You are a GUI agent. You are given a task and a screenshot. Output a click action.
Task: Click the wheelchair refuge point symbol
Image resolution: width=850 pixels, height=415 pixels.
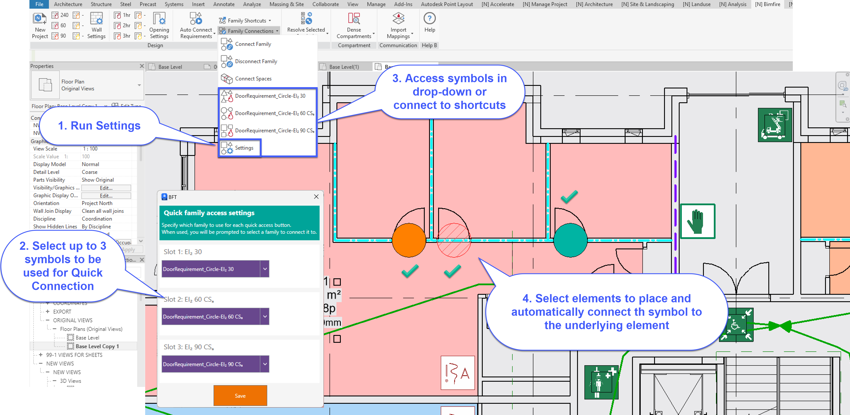coord(736,325)
